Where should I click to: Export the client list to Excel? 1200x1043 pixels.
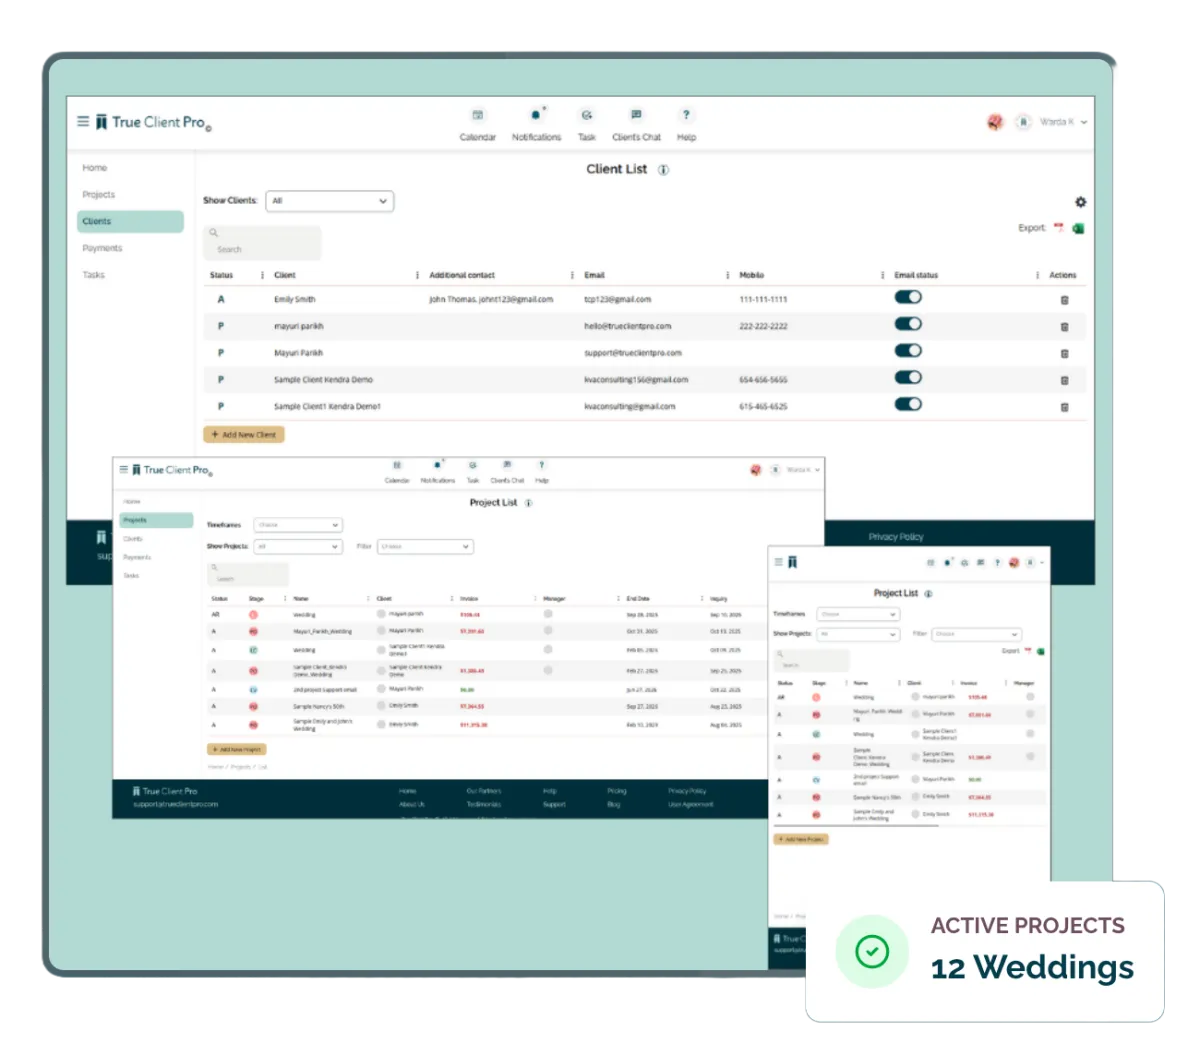[1078, 228]
